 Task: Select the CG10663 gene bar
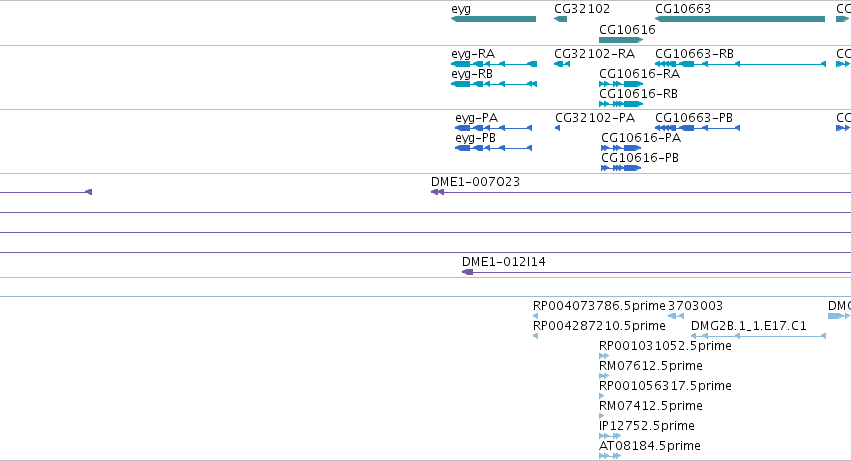tap(740, 19)
